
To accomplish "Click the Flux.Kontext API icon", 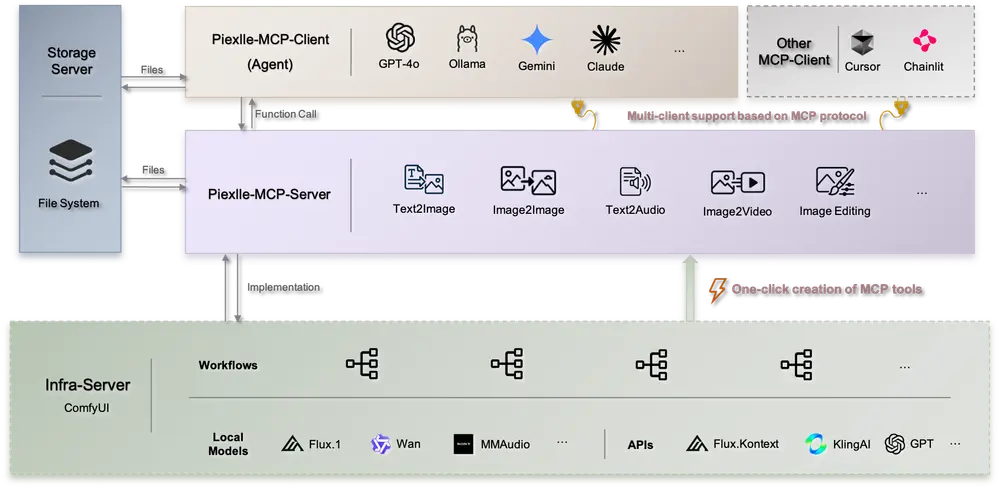I will [x=698, y=443].
